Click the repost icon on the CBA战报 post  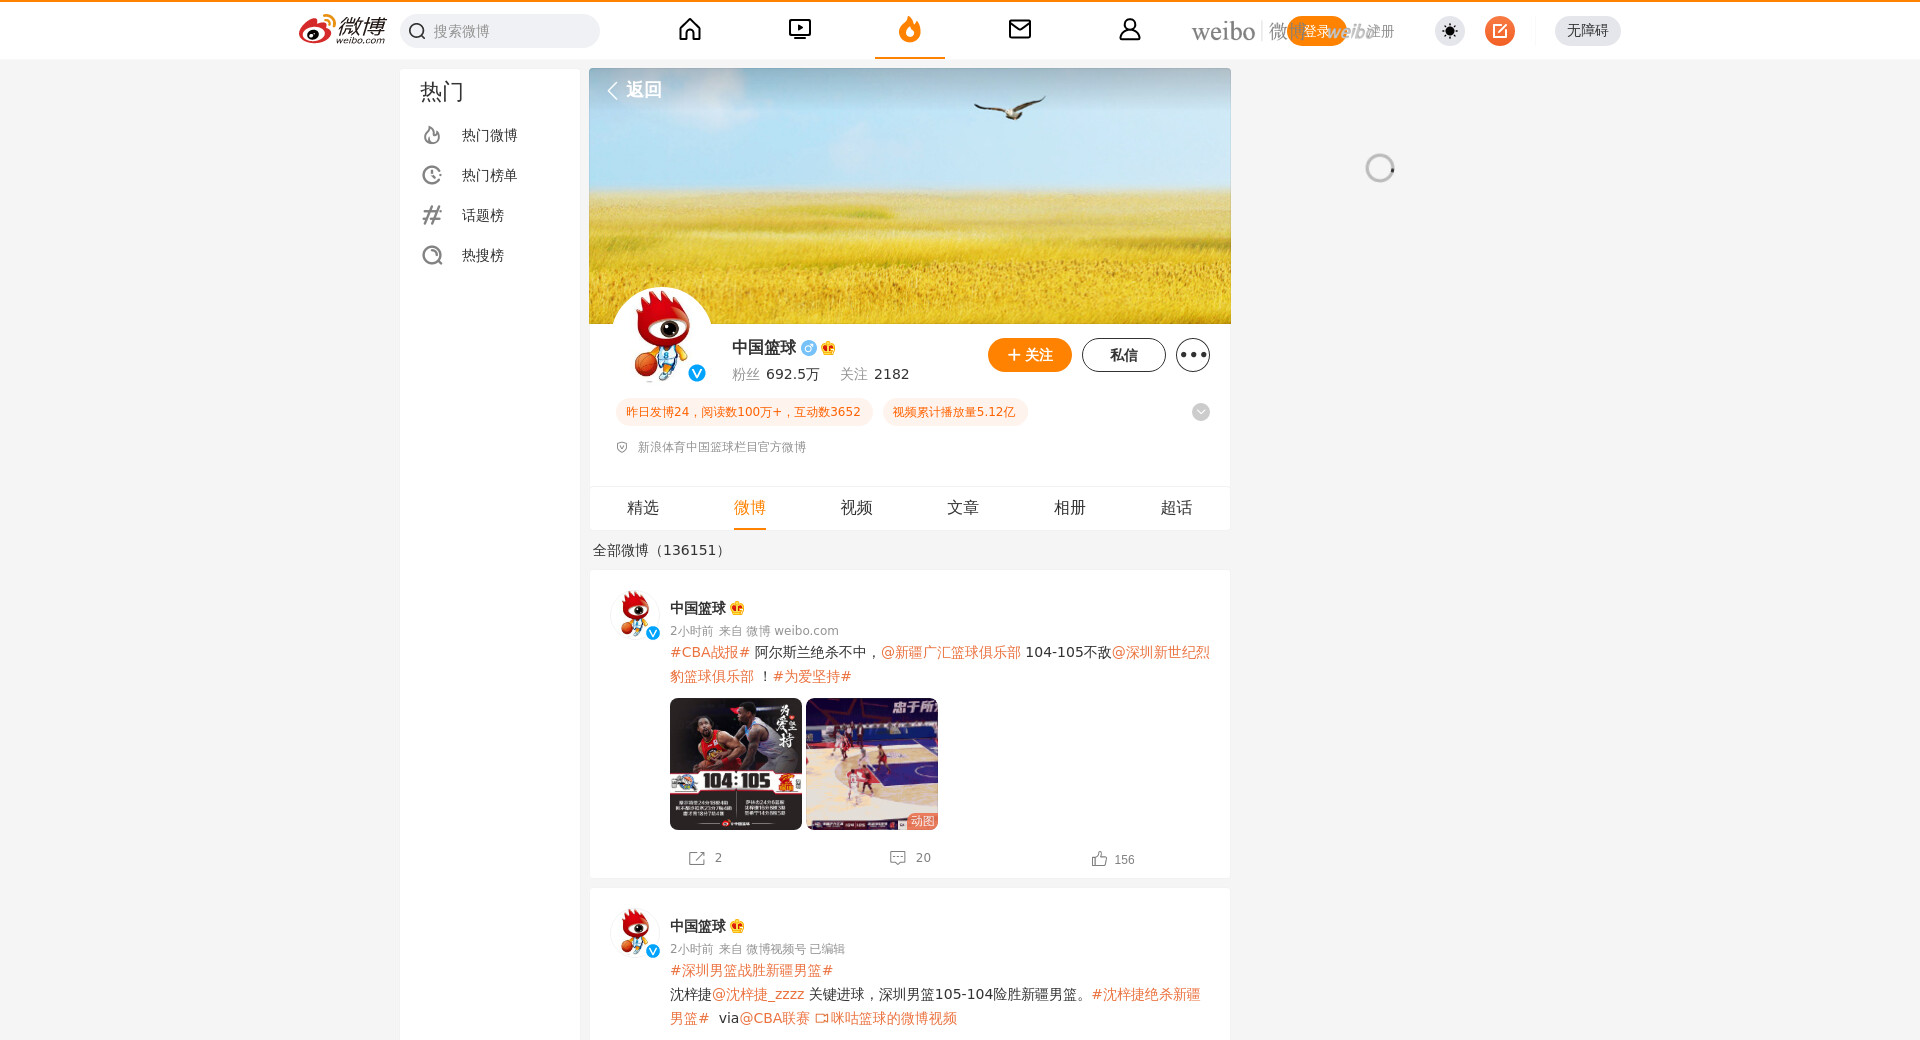[x=697, y=858]
